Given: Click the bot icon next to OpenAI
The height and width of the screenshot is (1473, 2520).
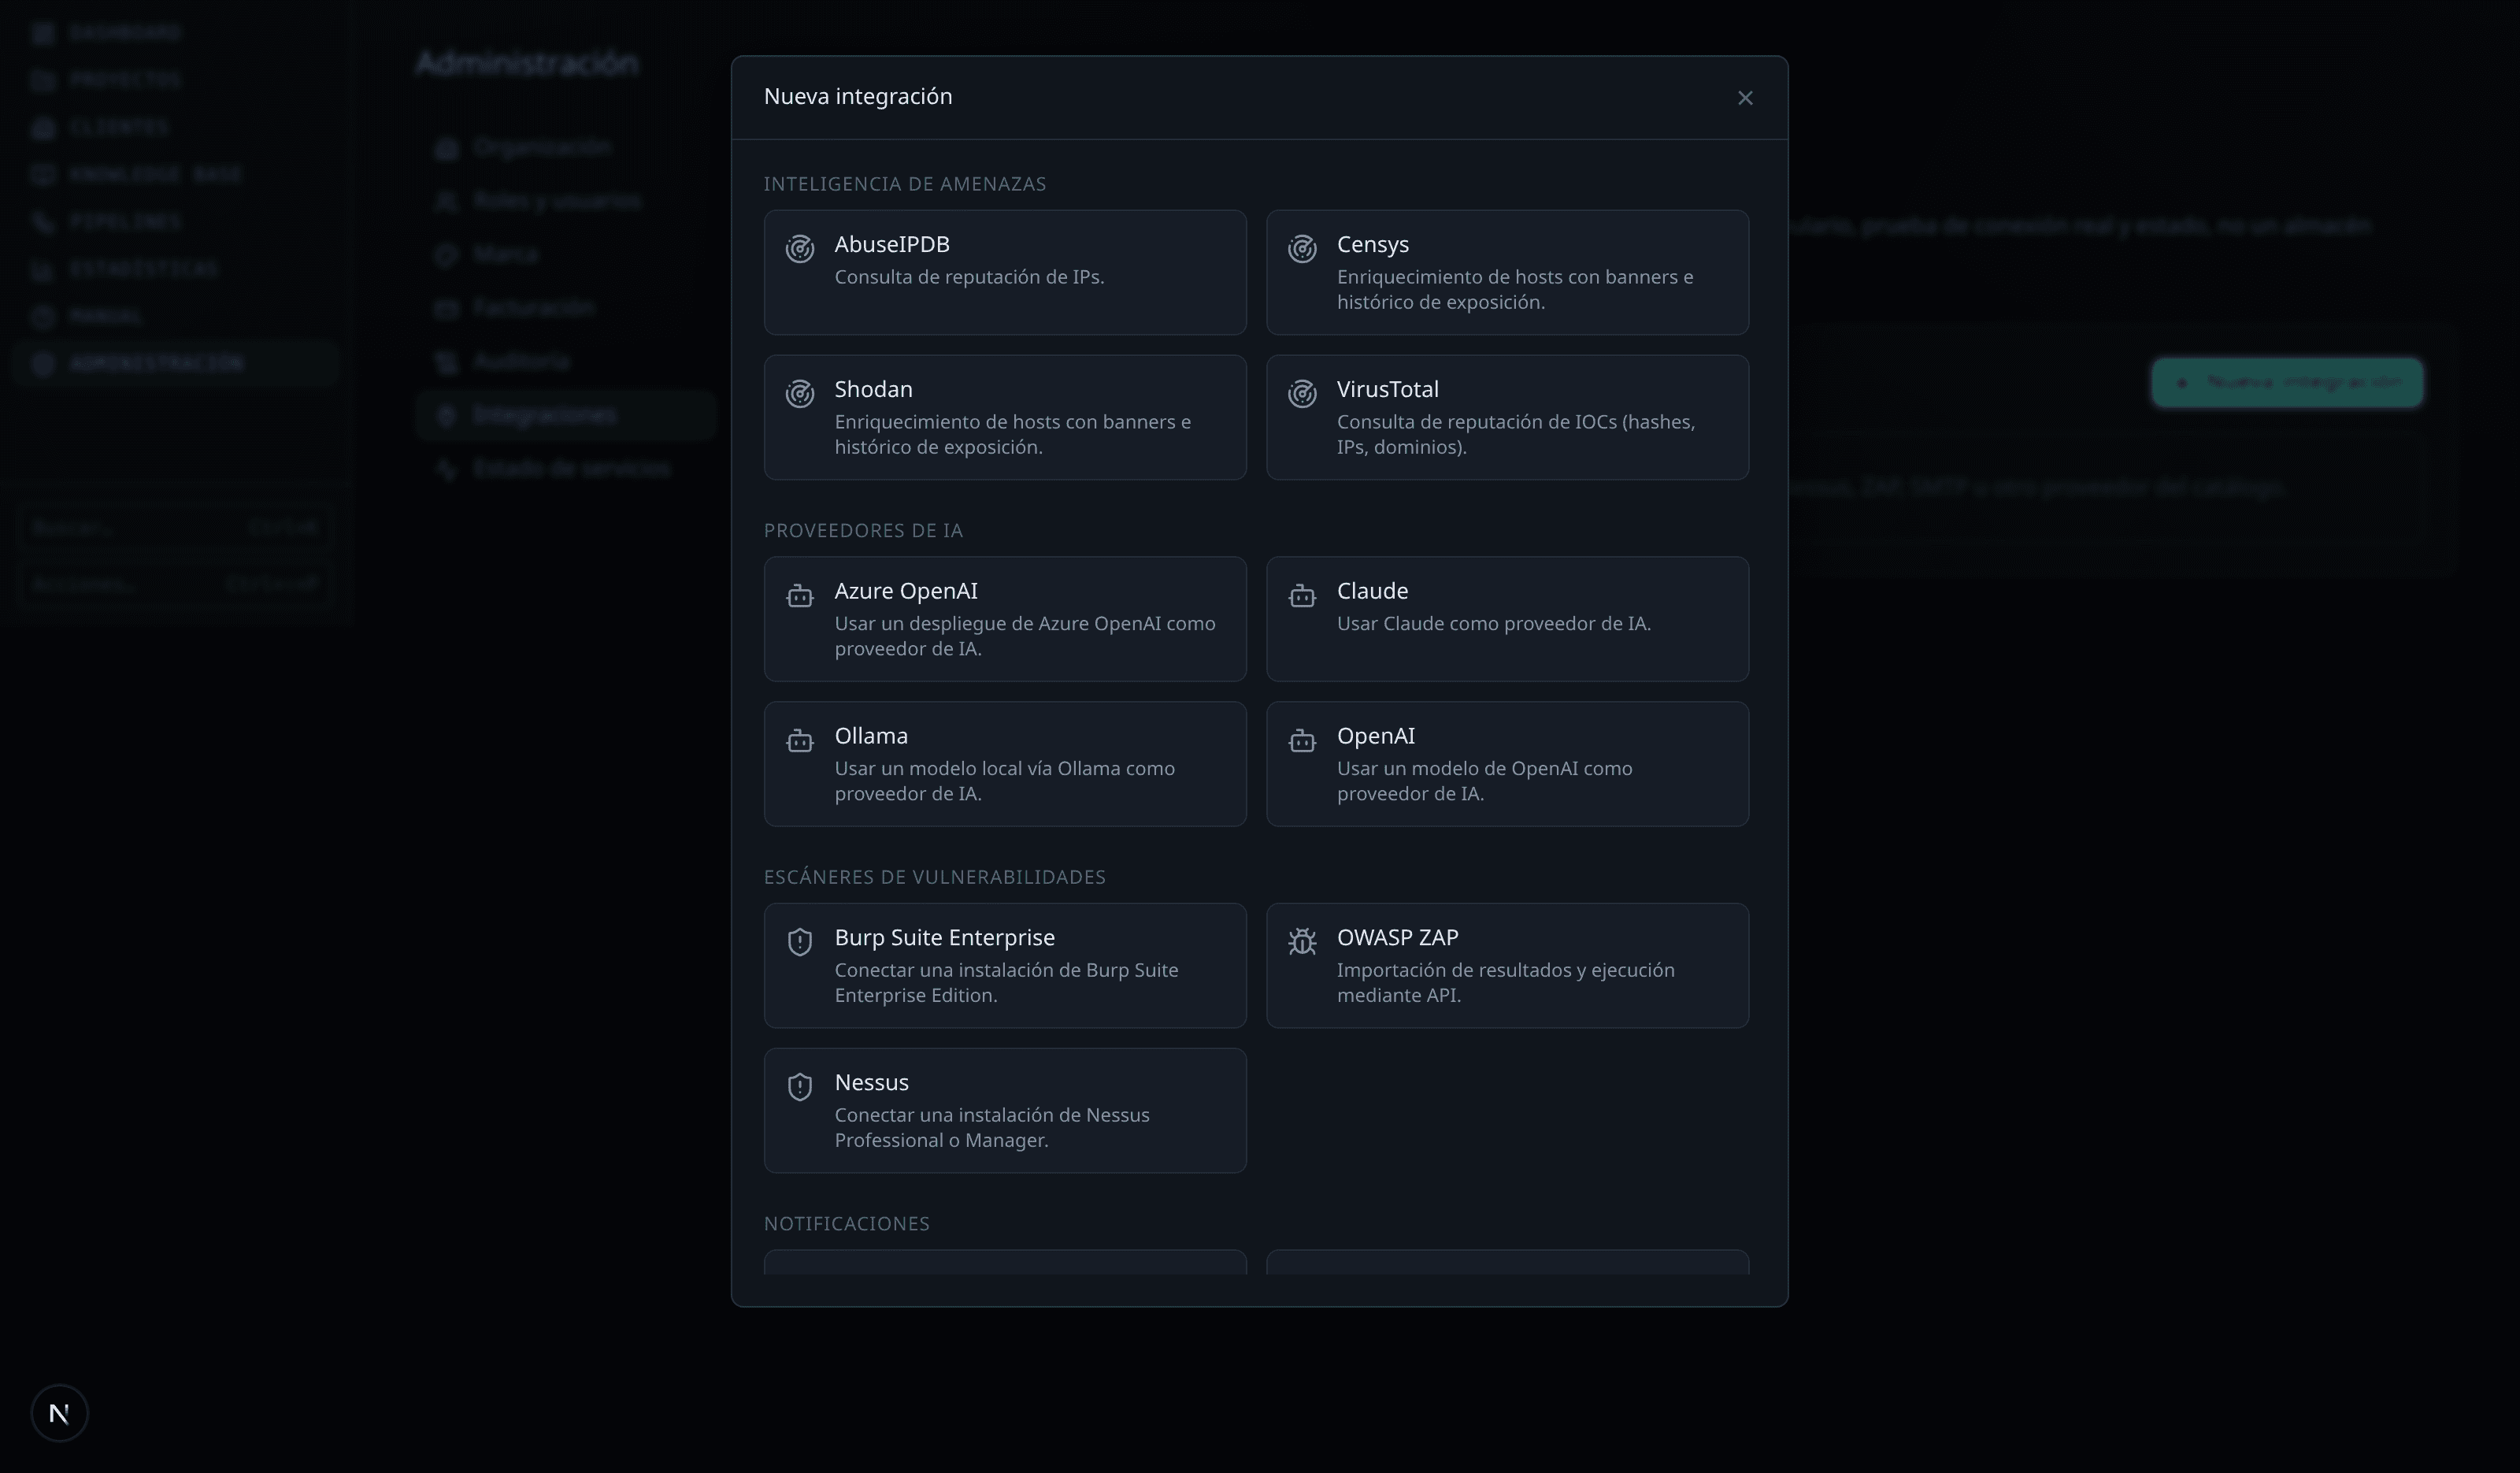Looking at the screenshot, I should point(1302,741).
